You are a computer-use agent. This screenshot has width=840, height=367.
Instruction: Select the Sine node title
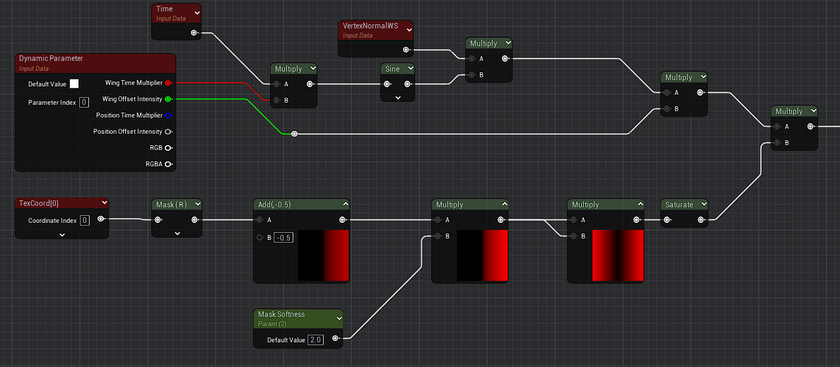[x=393, y=69]
